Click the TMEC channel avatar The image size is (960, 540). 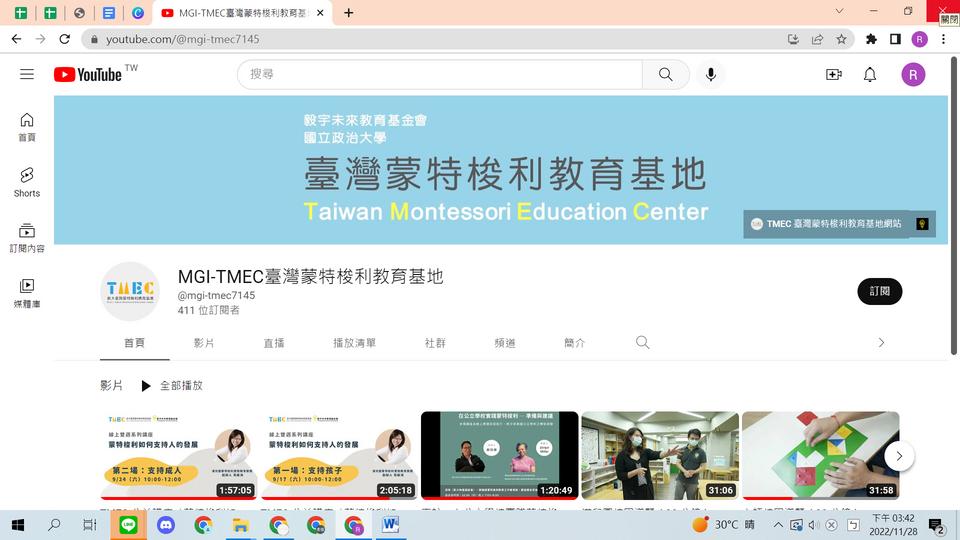coord(130,291)
